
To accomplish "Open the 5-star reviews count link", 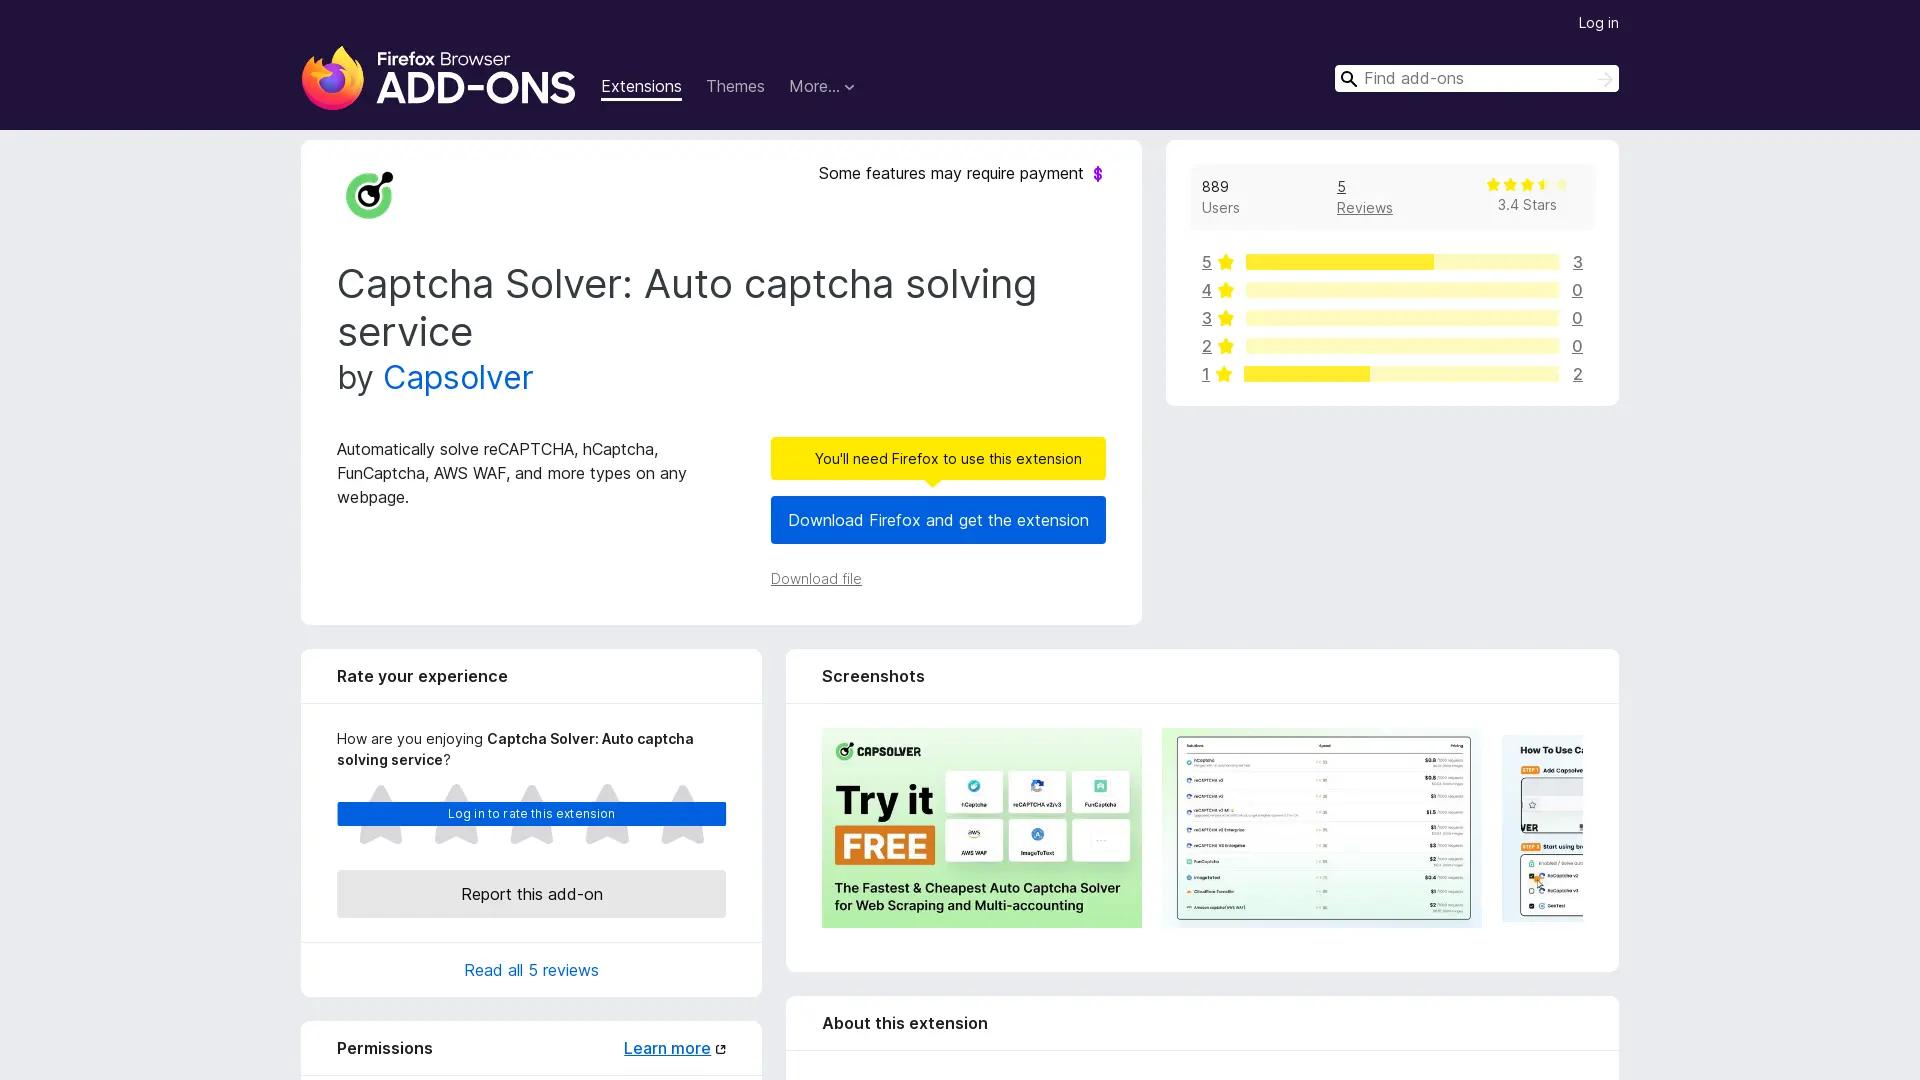I will click(x=1578, y=262).
